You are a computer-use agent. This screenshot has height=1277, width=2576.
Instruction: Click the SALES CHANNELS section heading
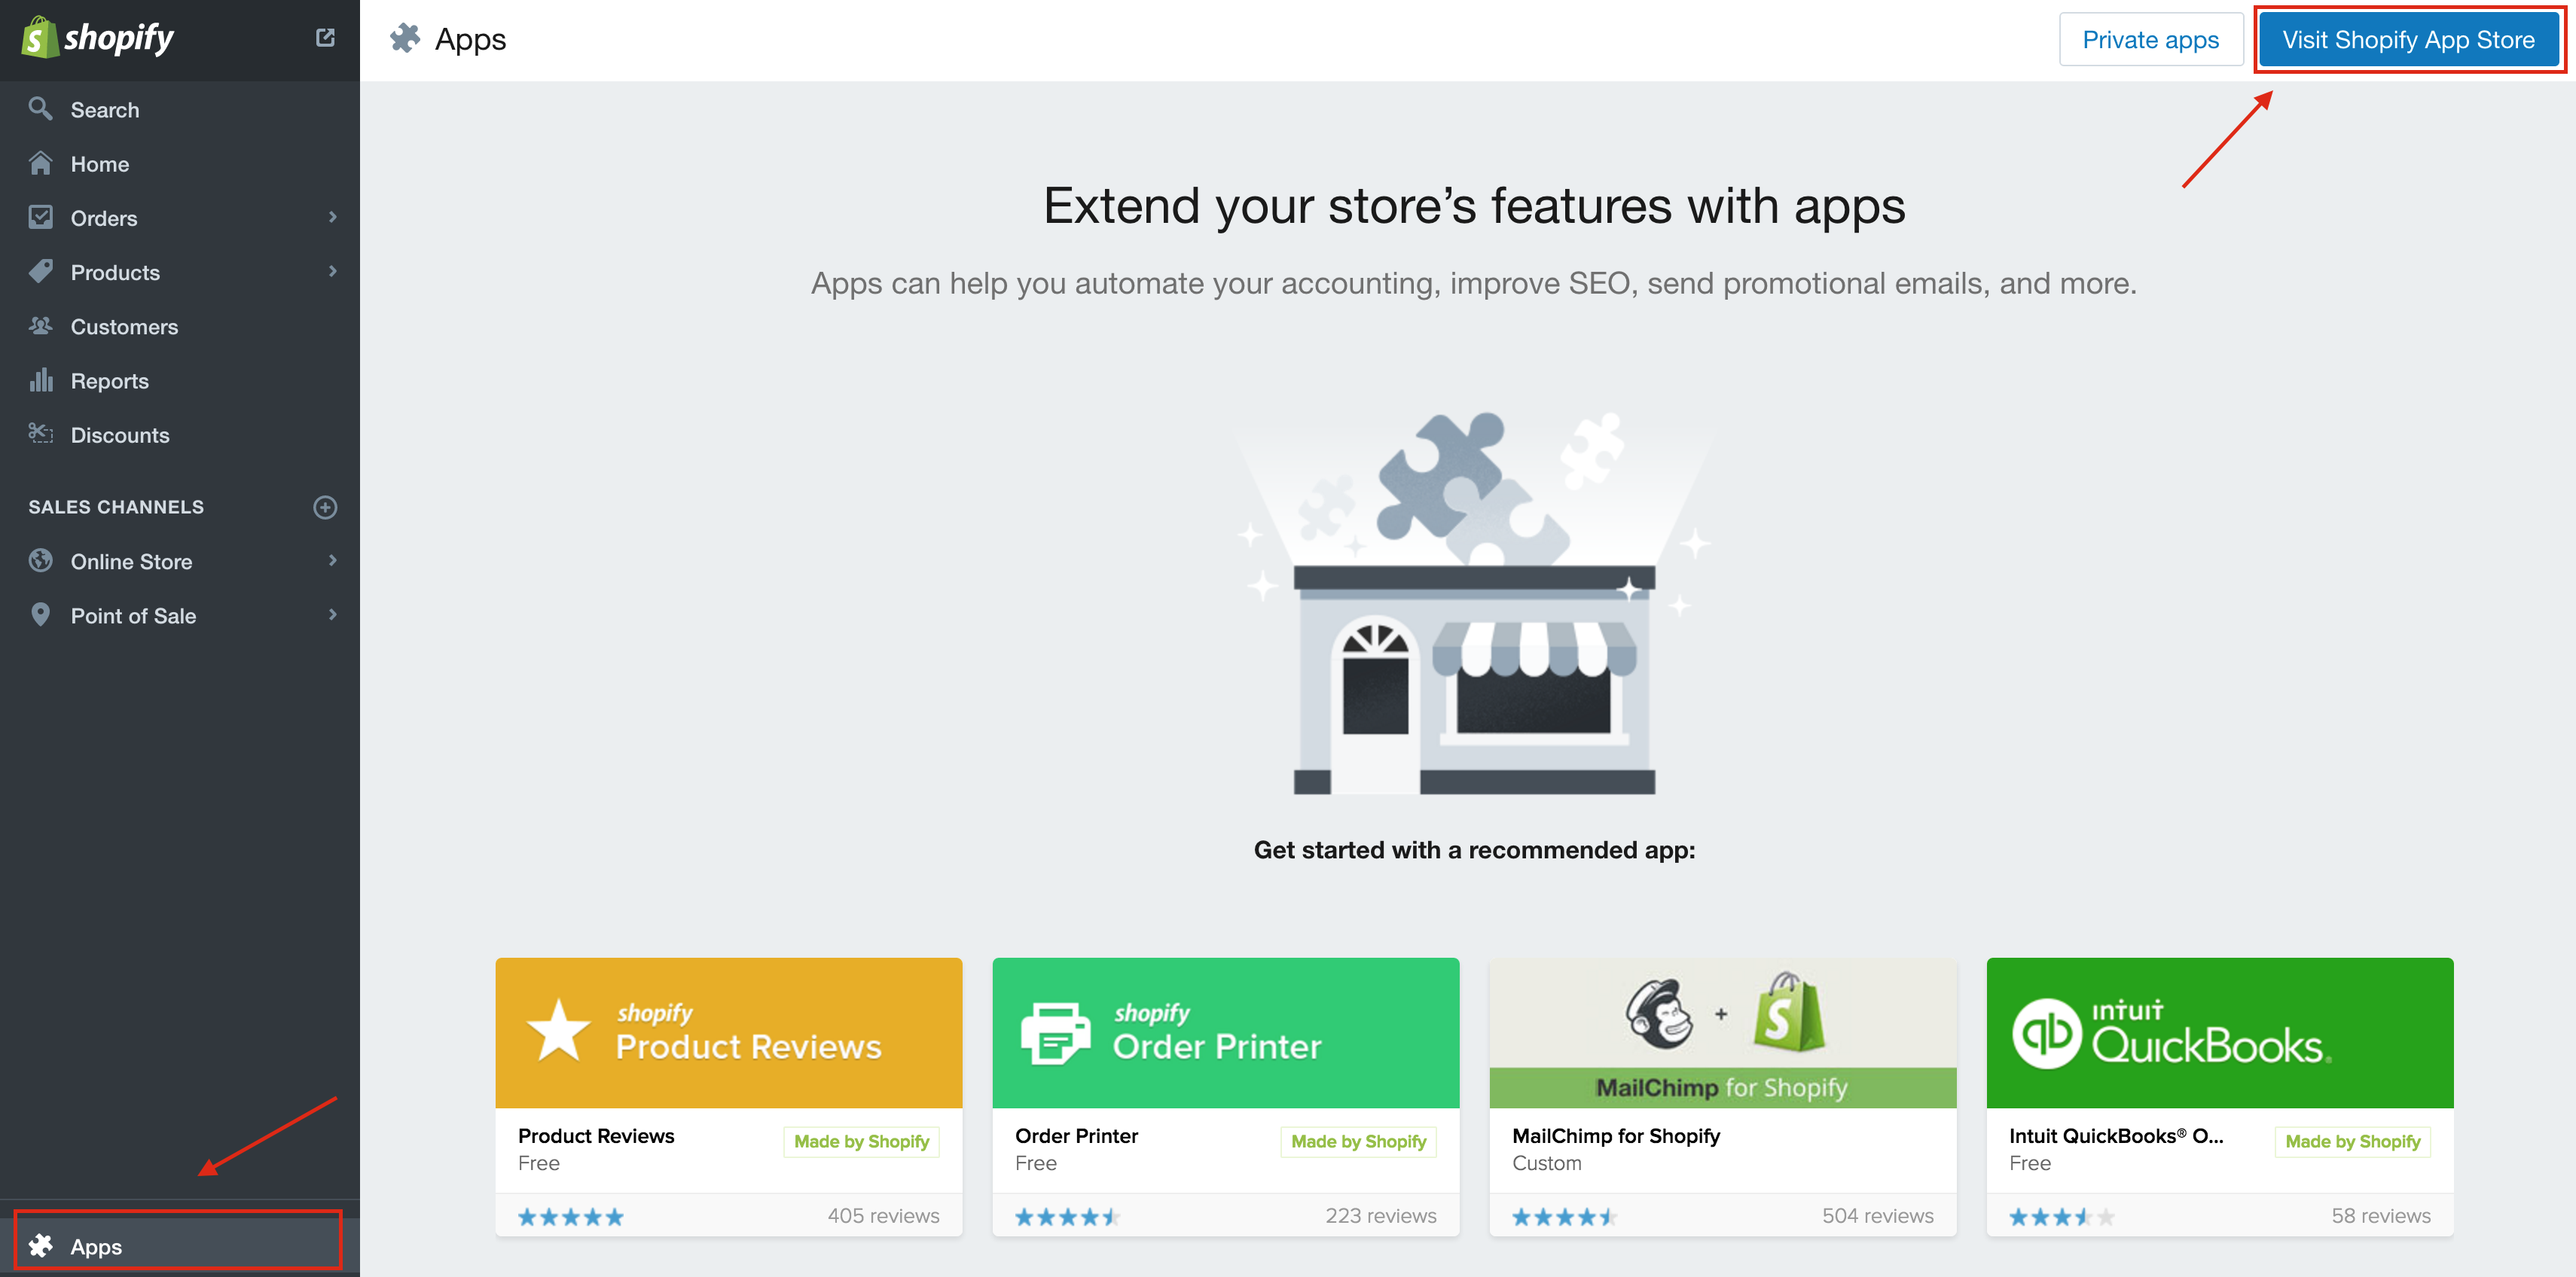point(116,507)
